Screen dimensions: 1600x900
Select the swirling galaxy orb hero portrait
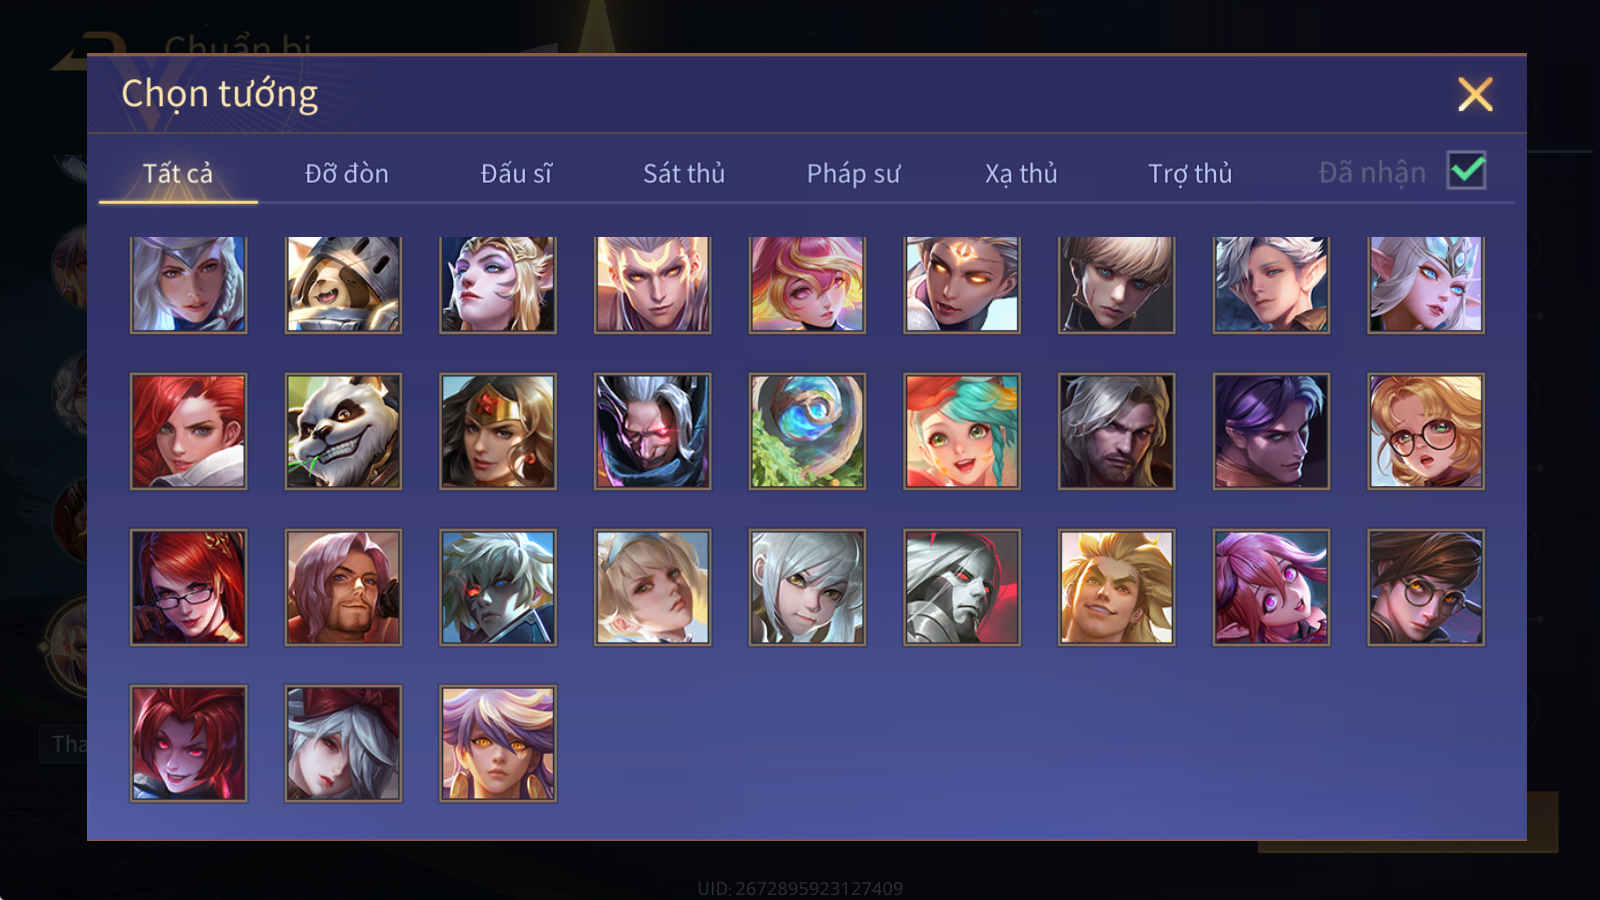point(807,431)
